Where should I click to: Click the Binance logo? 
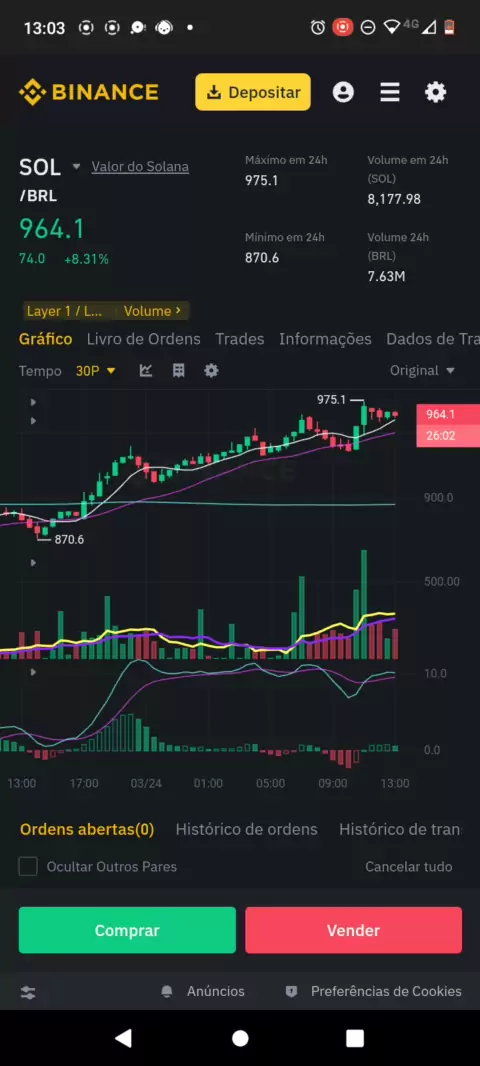88,92
